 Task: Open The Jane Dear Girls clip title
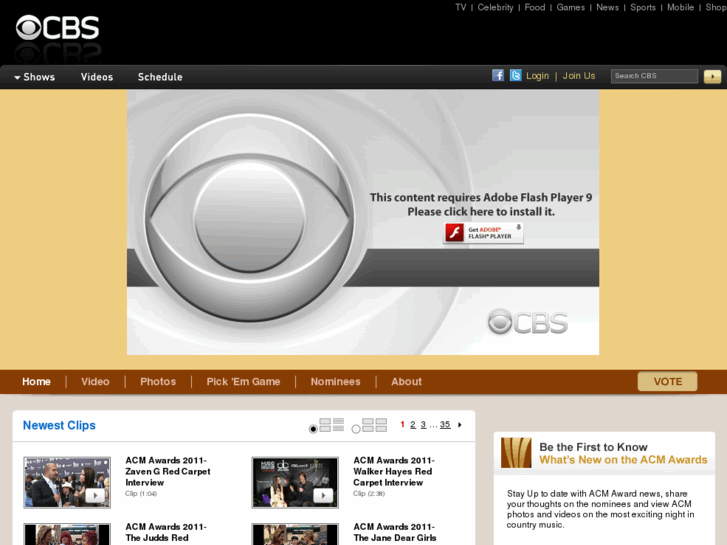[395, 532]
